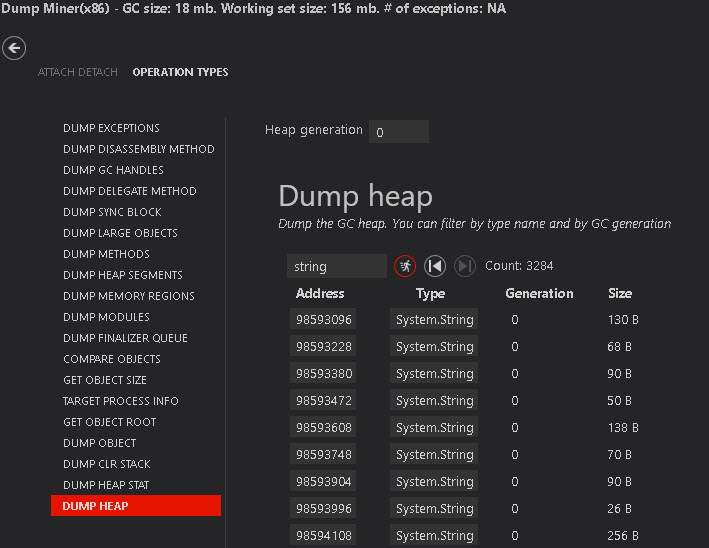
Task: Select Dump Large Objects operation
Action: coord(120,233)
